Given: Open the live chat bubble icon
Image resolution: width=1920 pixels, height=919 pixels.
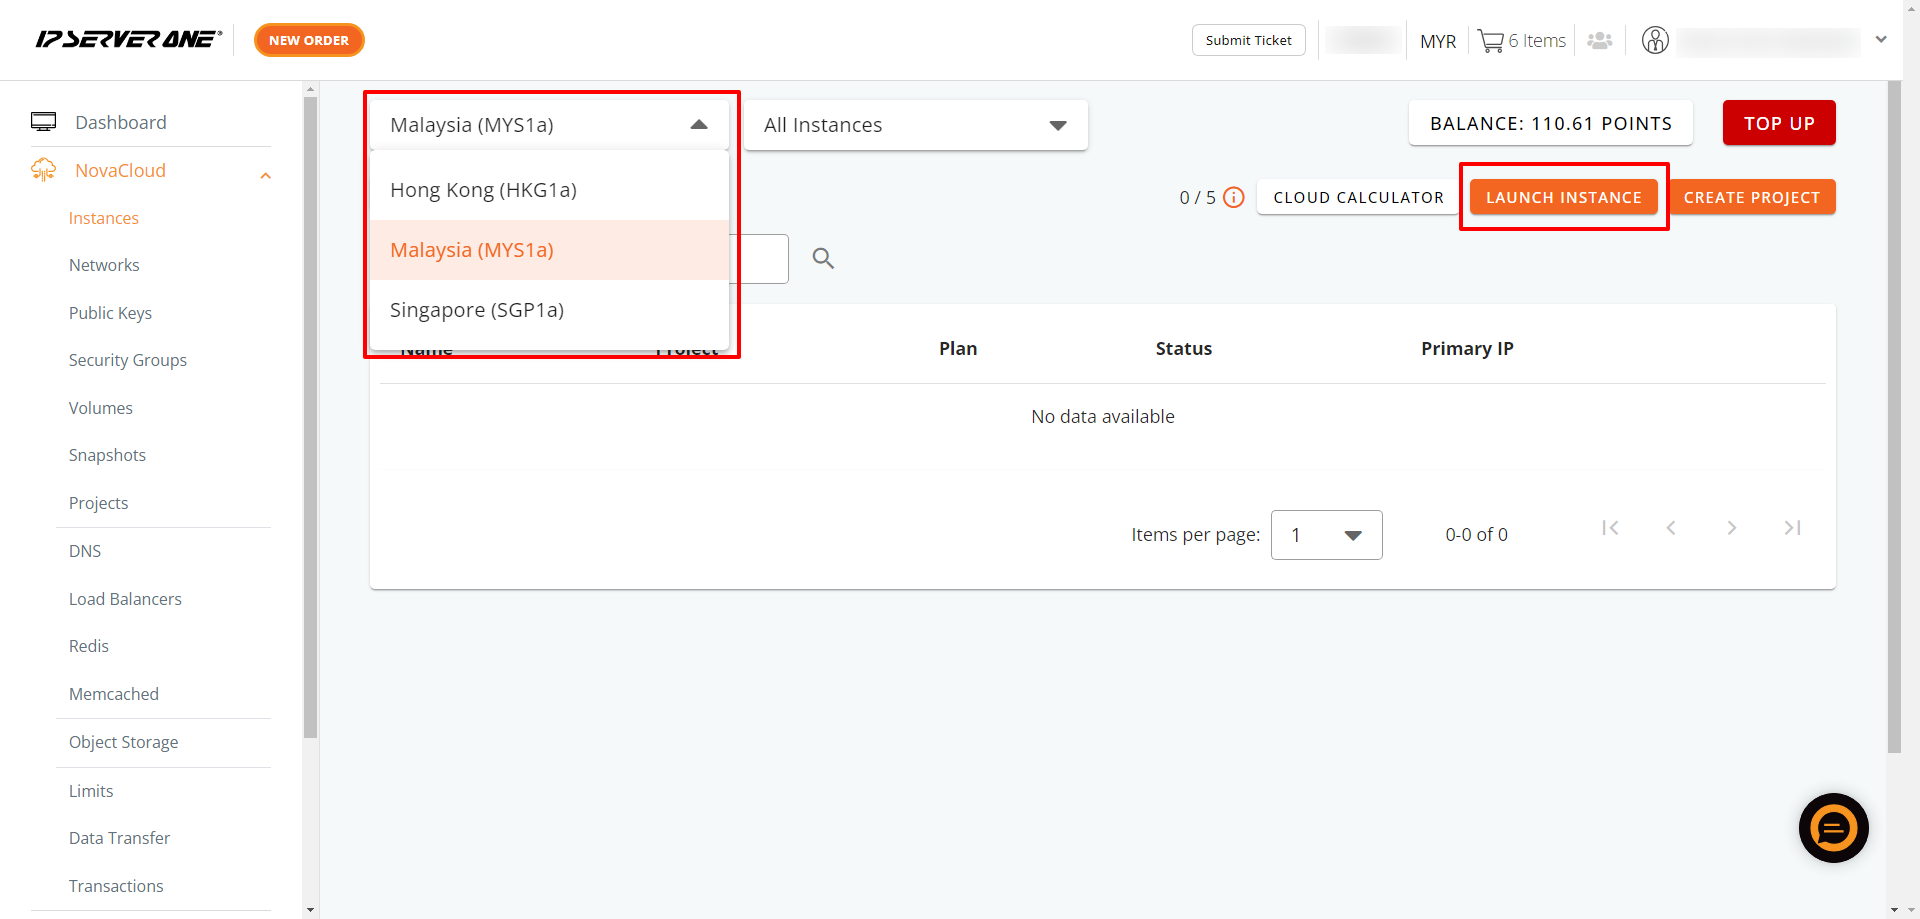Looking at the screenshot, I should (x=1833, y=828).
